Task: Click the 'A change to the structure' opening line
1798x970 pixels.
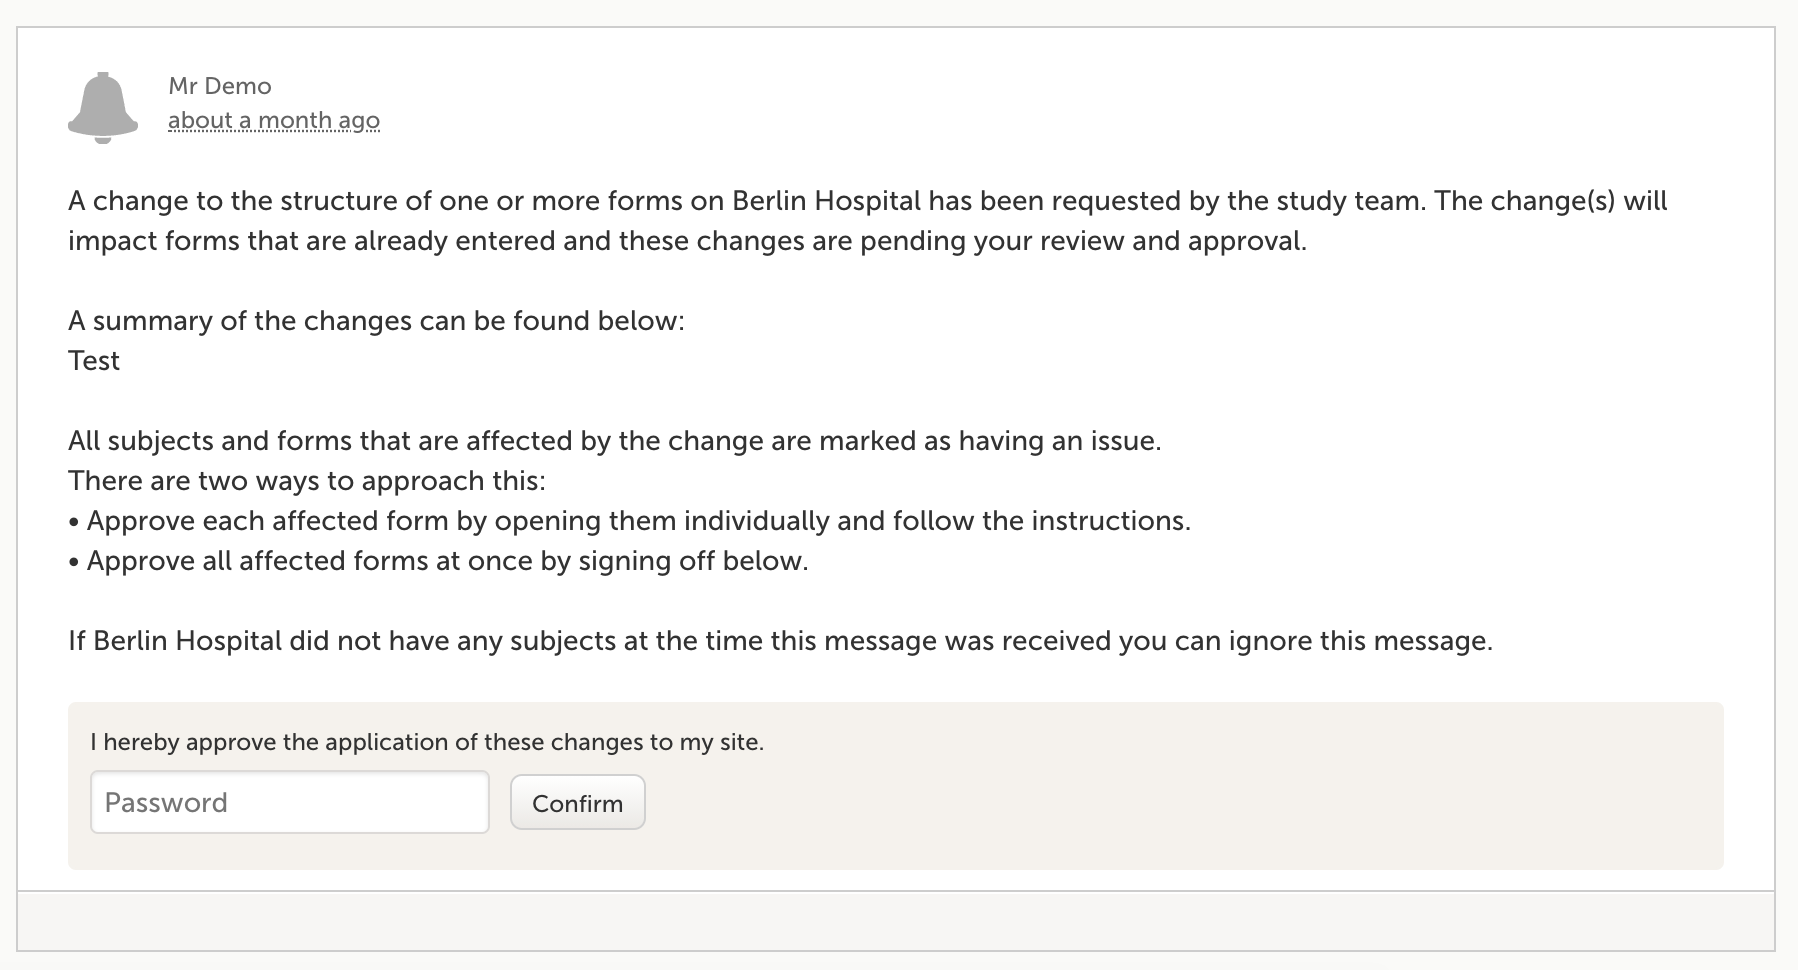Action: click(x=400, y=201)
